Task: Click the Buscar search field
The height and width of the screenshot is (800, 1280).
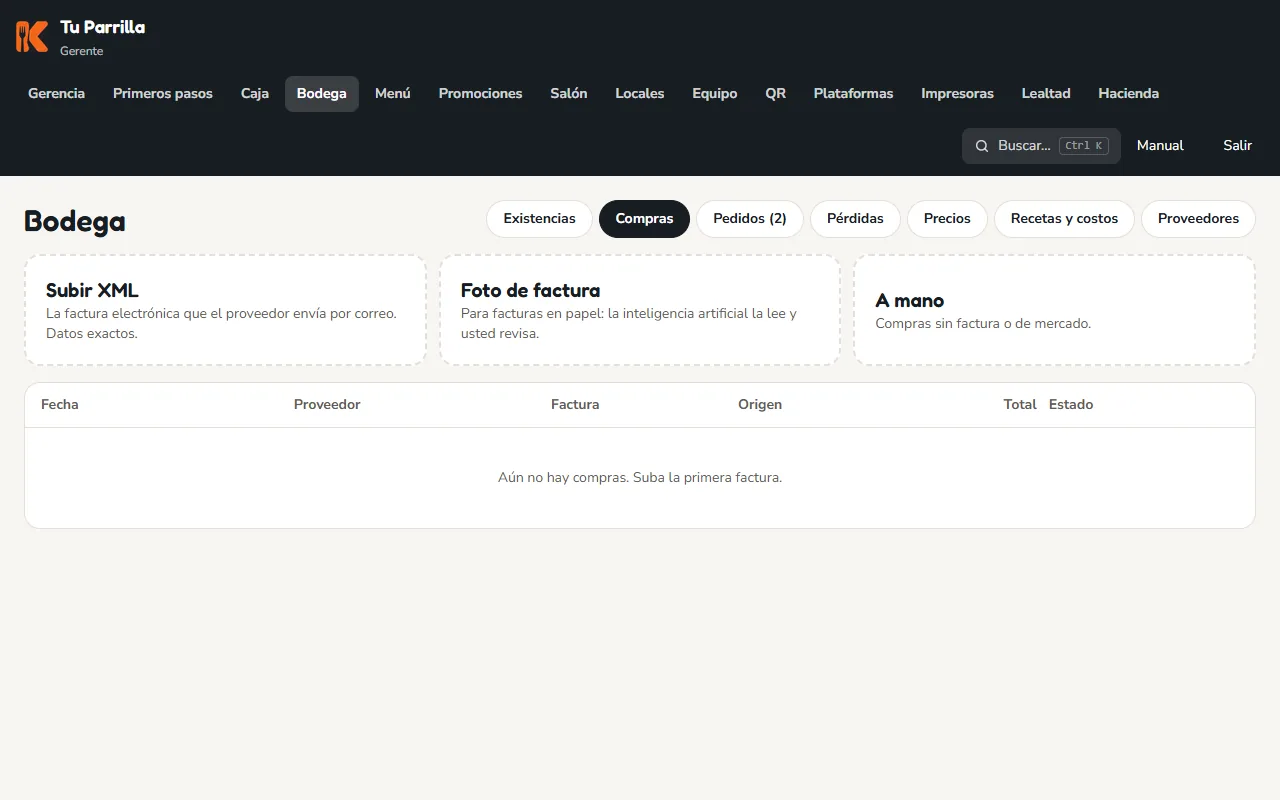Action: click(1041, 146)
